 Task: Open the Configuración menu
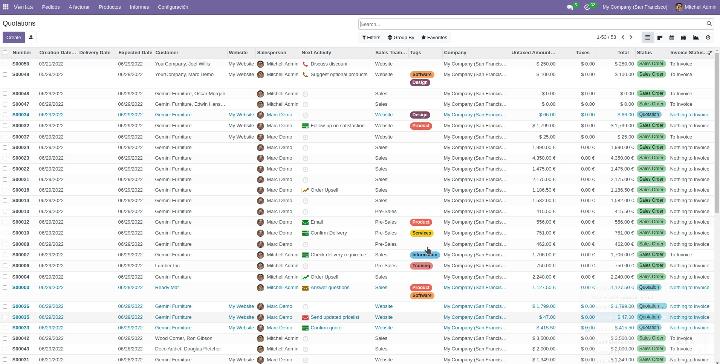tap(173, 7)
